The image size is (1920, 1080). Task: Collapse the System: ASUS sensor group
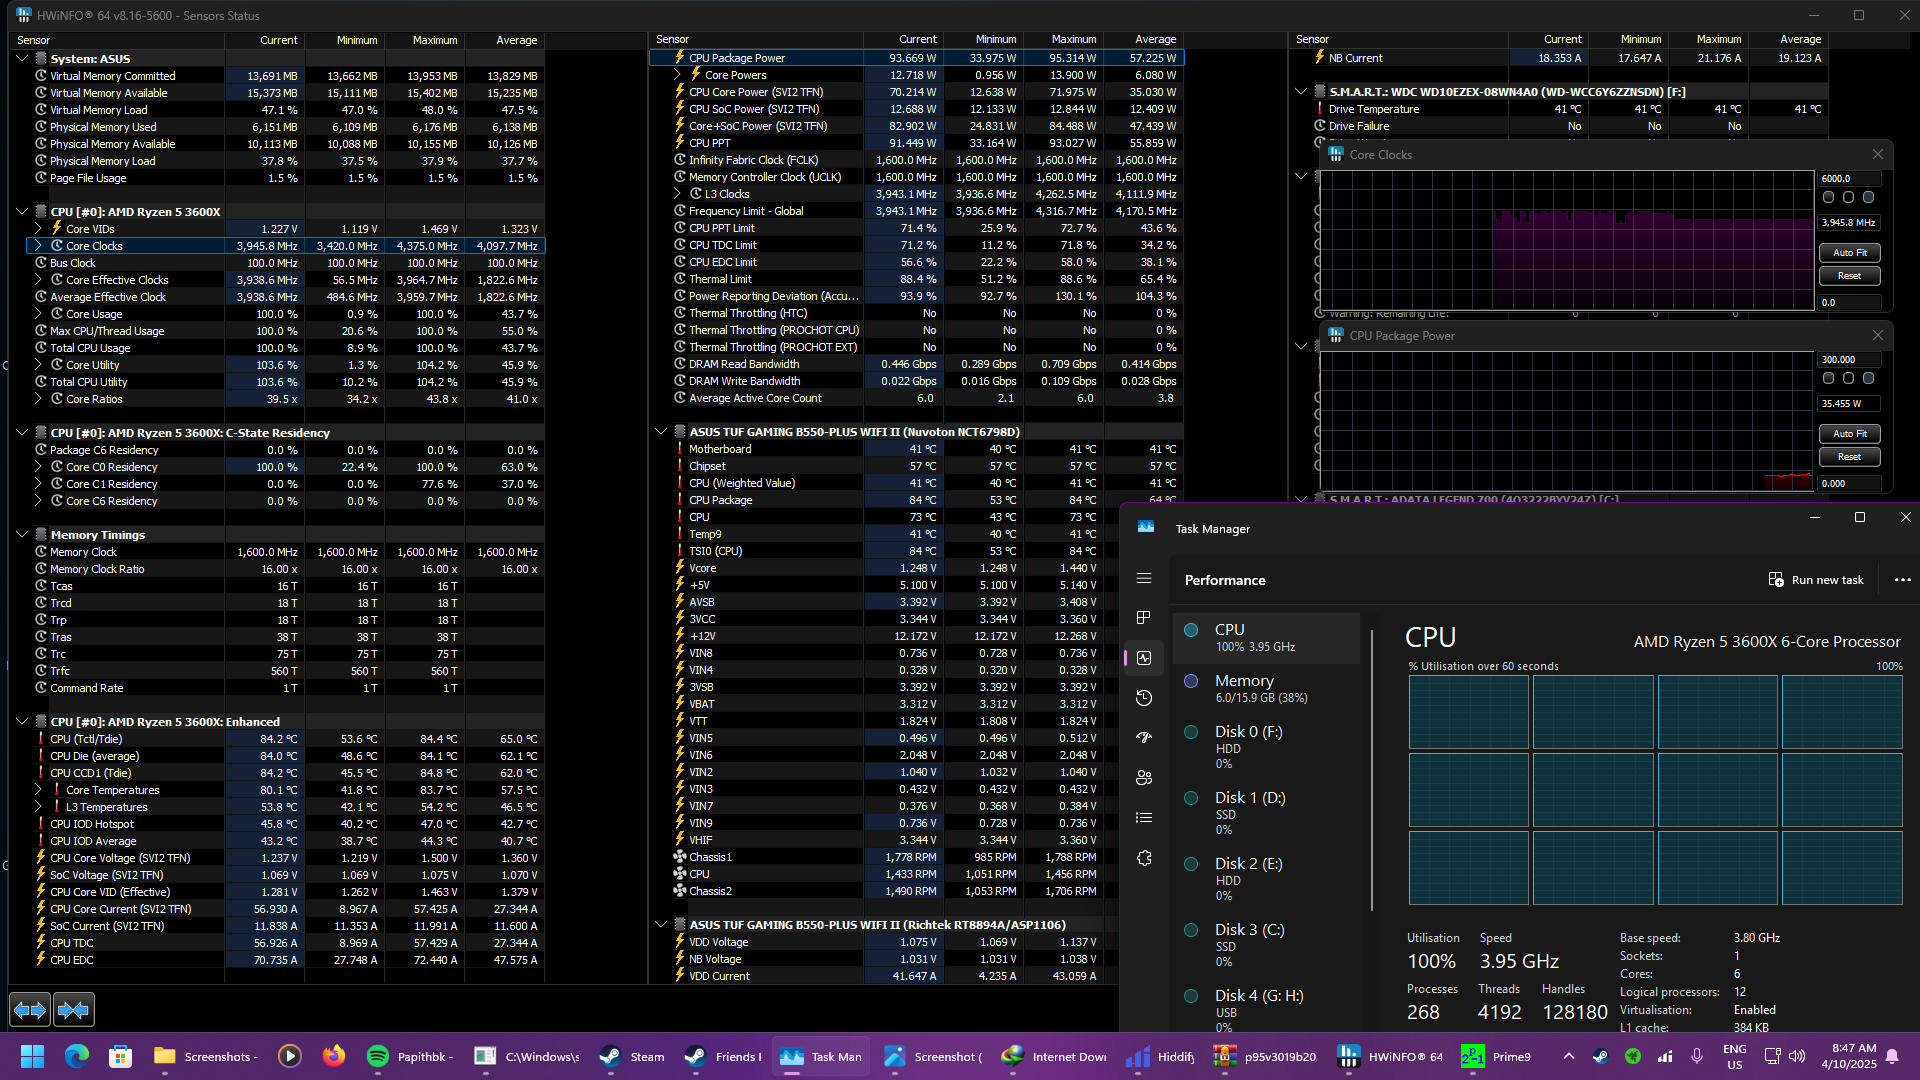22,59
